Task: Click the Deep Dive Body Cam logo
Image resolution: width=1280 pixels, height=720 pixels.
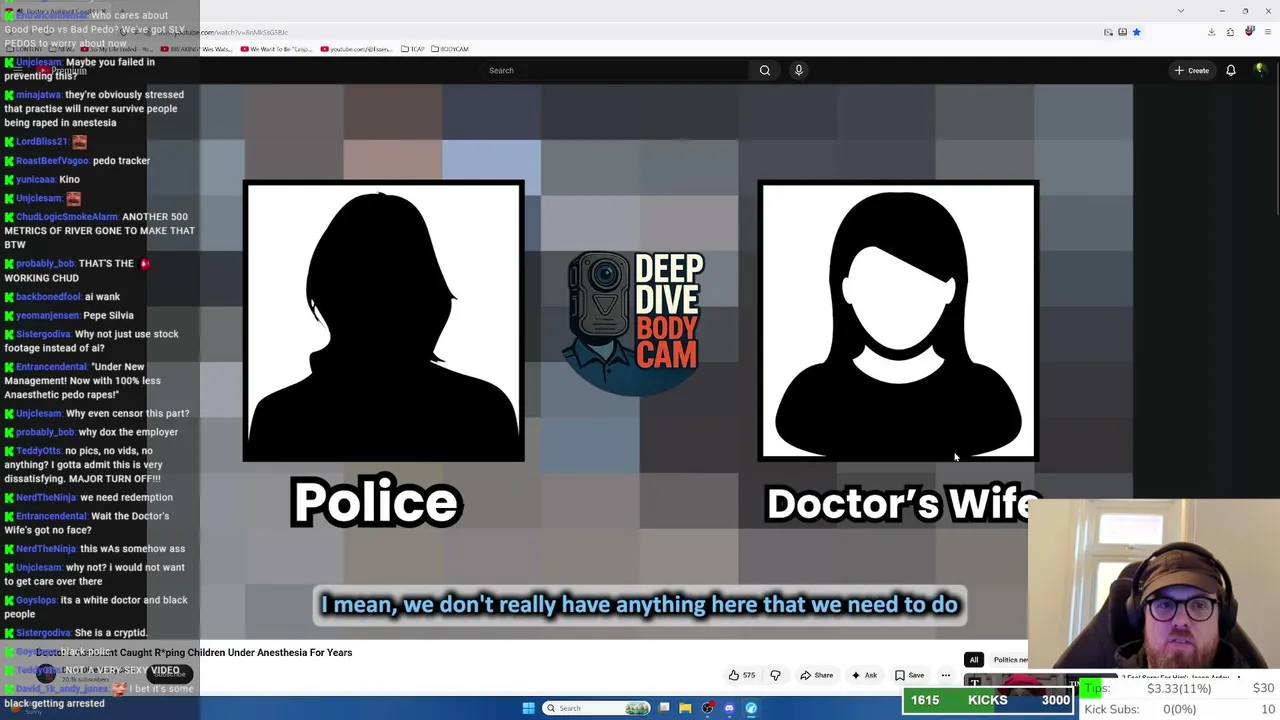Action: click(x=636, y=322)
